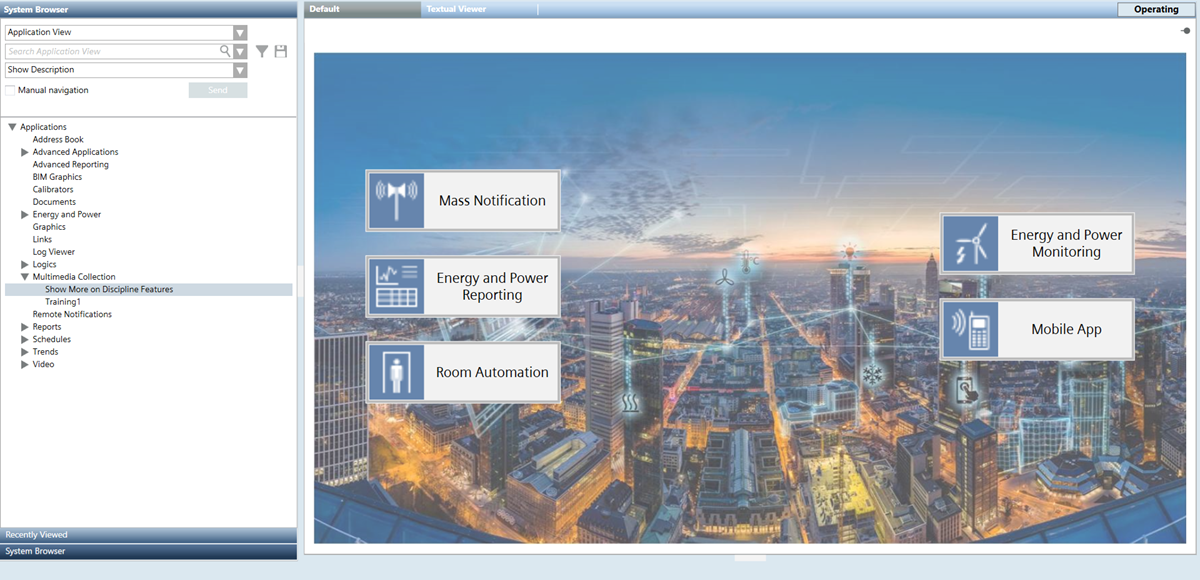Enable the Manual navigation checkbox
Viewport: 1200px width, 580px height.
click(x=10, y=90)
